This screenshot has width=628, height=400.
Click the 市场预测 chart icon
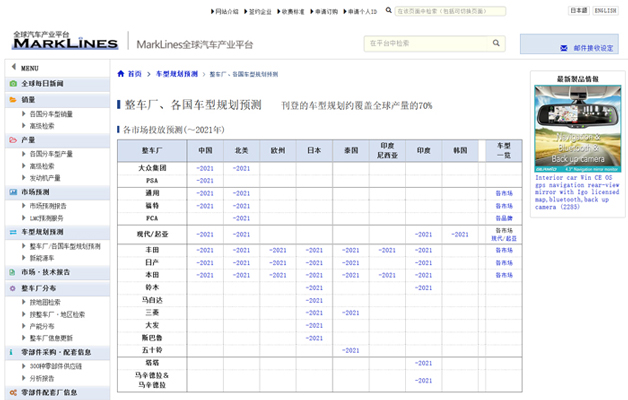pyautogui.click(x=13, y=192)
